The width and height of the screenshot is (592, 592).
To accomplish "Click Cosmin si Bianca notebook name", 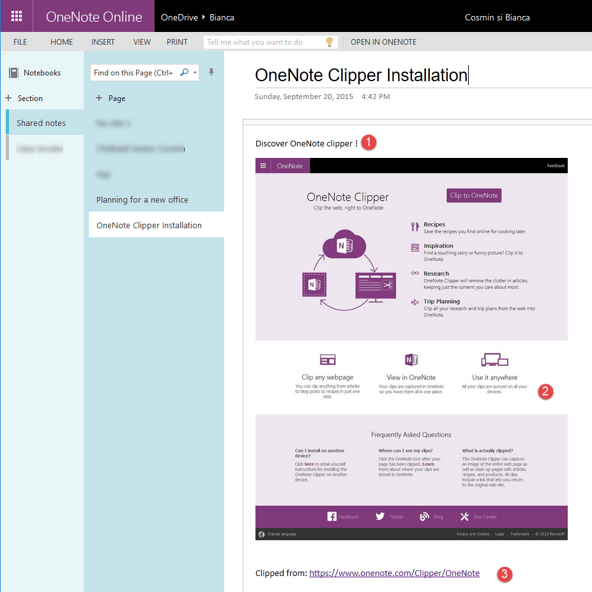I will pos(497,17).
